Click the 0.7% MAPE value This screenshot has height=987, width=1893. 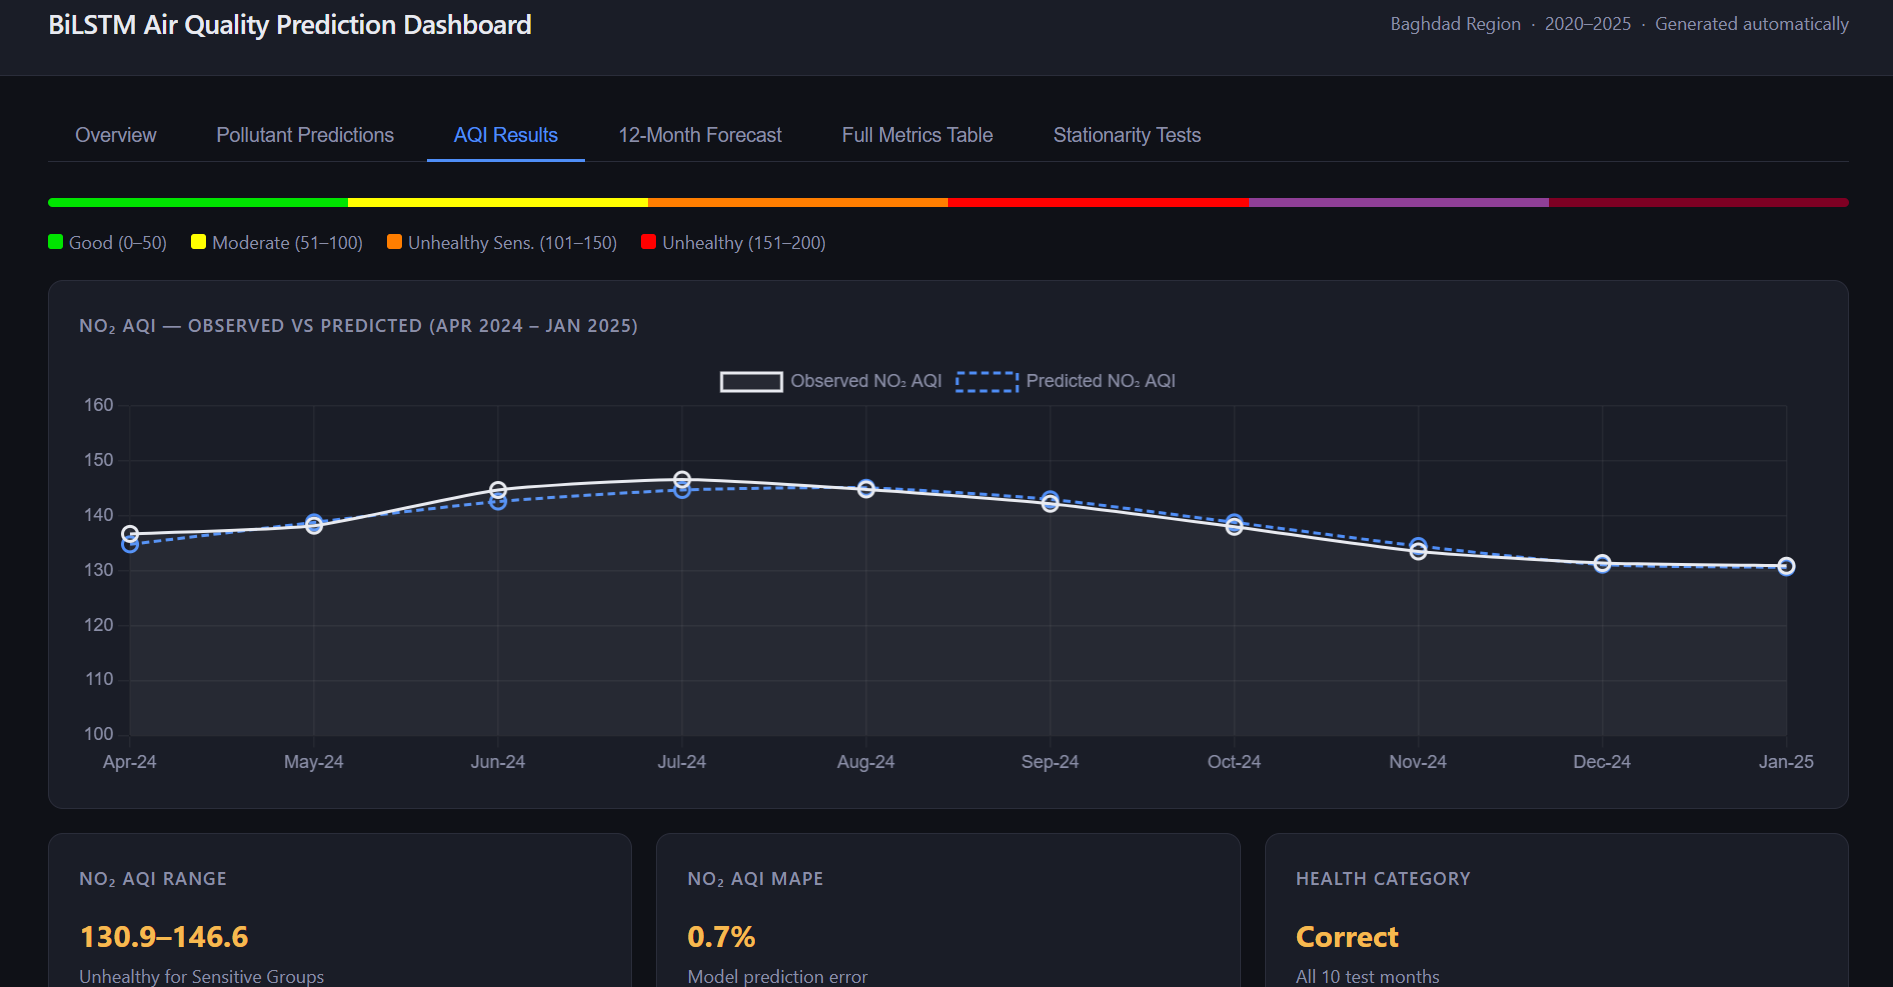721,937
